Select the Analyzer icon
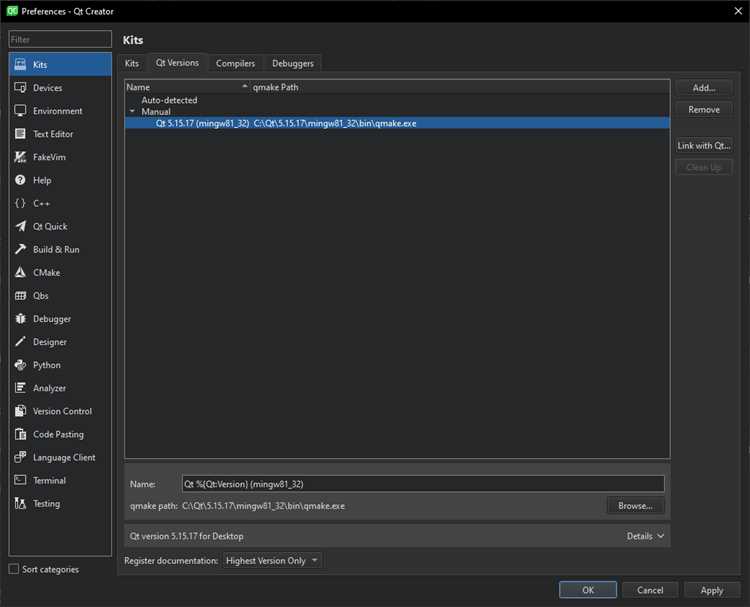This screenshot has width=750, height=607. 20,387
